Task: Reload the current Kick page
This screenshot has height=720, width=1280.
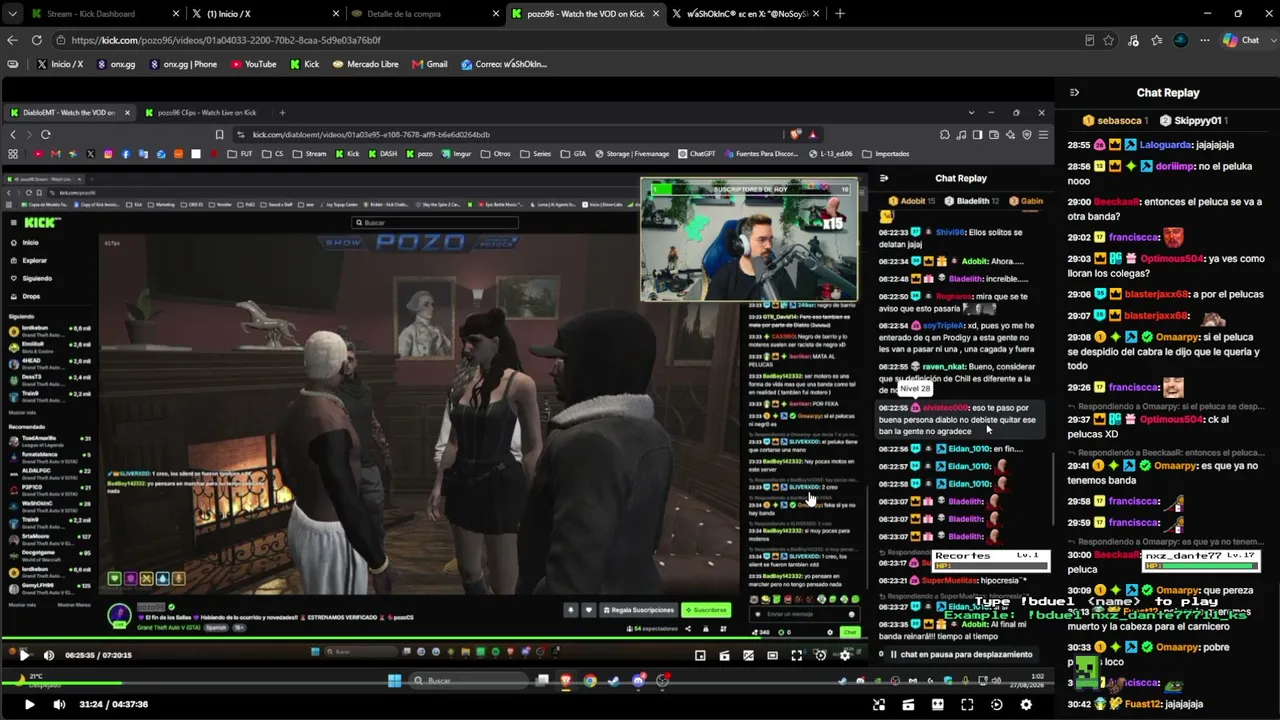Action: tap(36, 40)
